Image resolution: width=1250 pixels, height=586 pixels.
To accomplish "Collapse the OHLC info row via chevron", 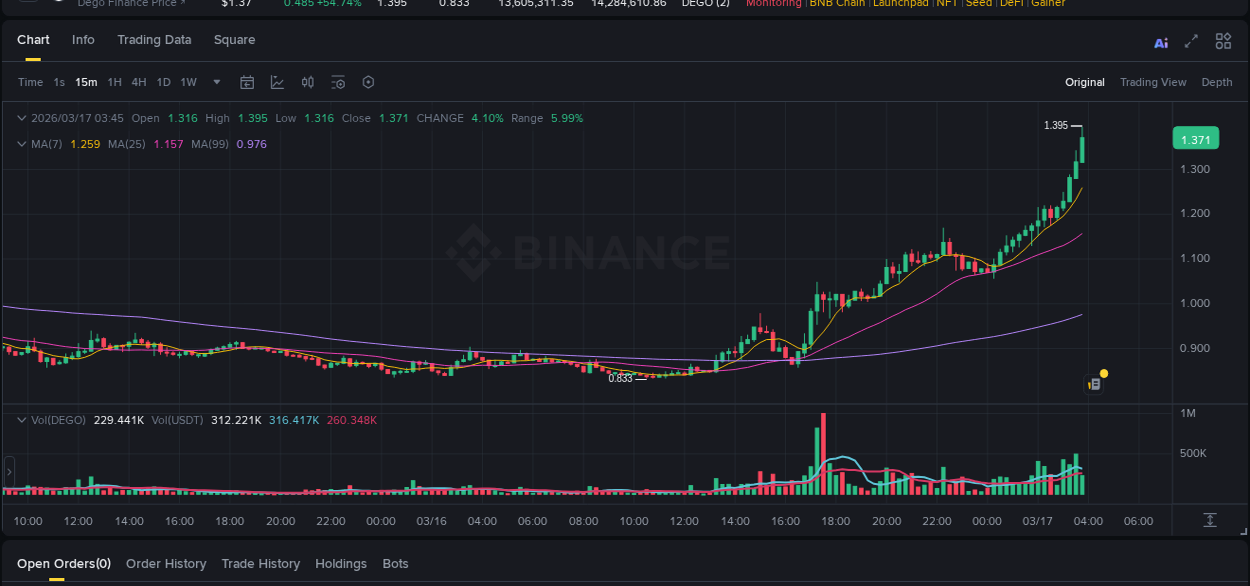I will pos(20,117).
